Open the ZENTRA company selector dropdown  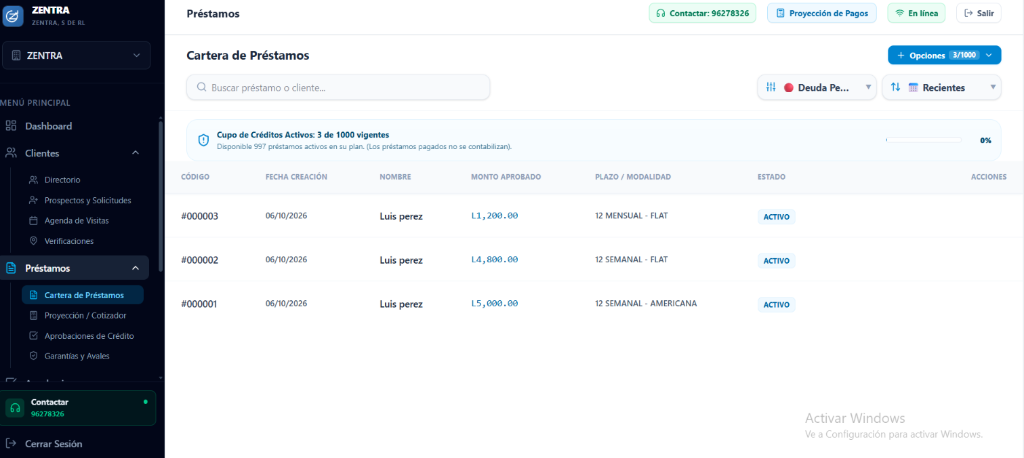click(76, 56)
